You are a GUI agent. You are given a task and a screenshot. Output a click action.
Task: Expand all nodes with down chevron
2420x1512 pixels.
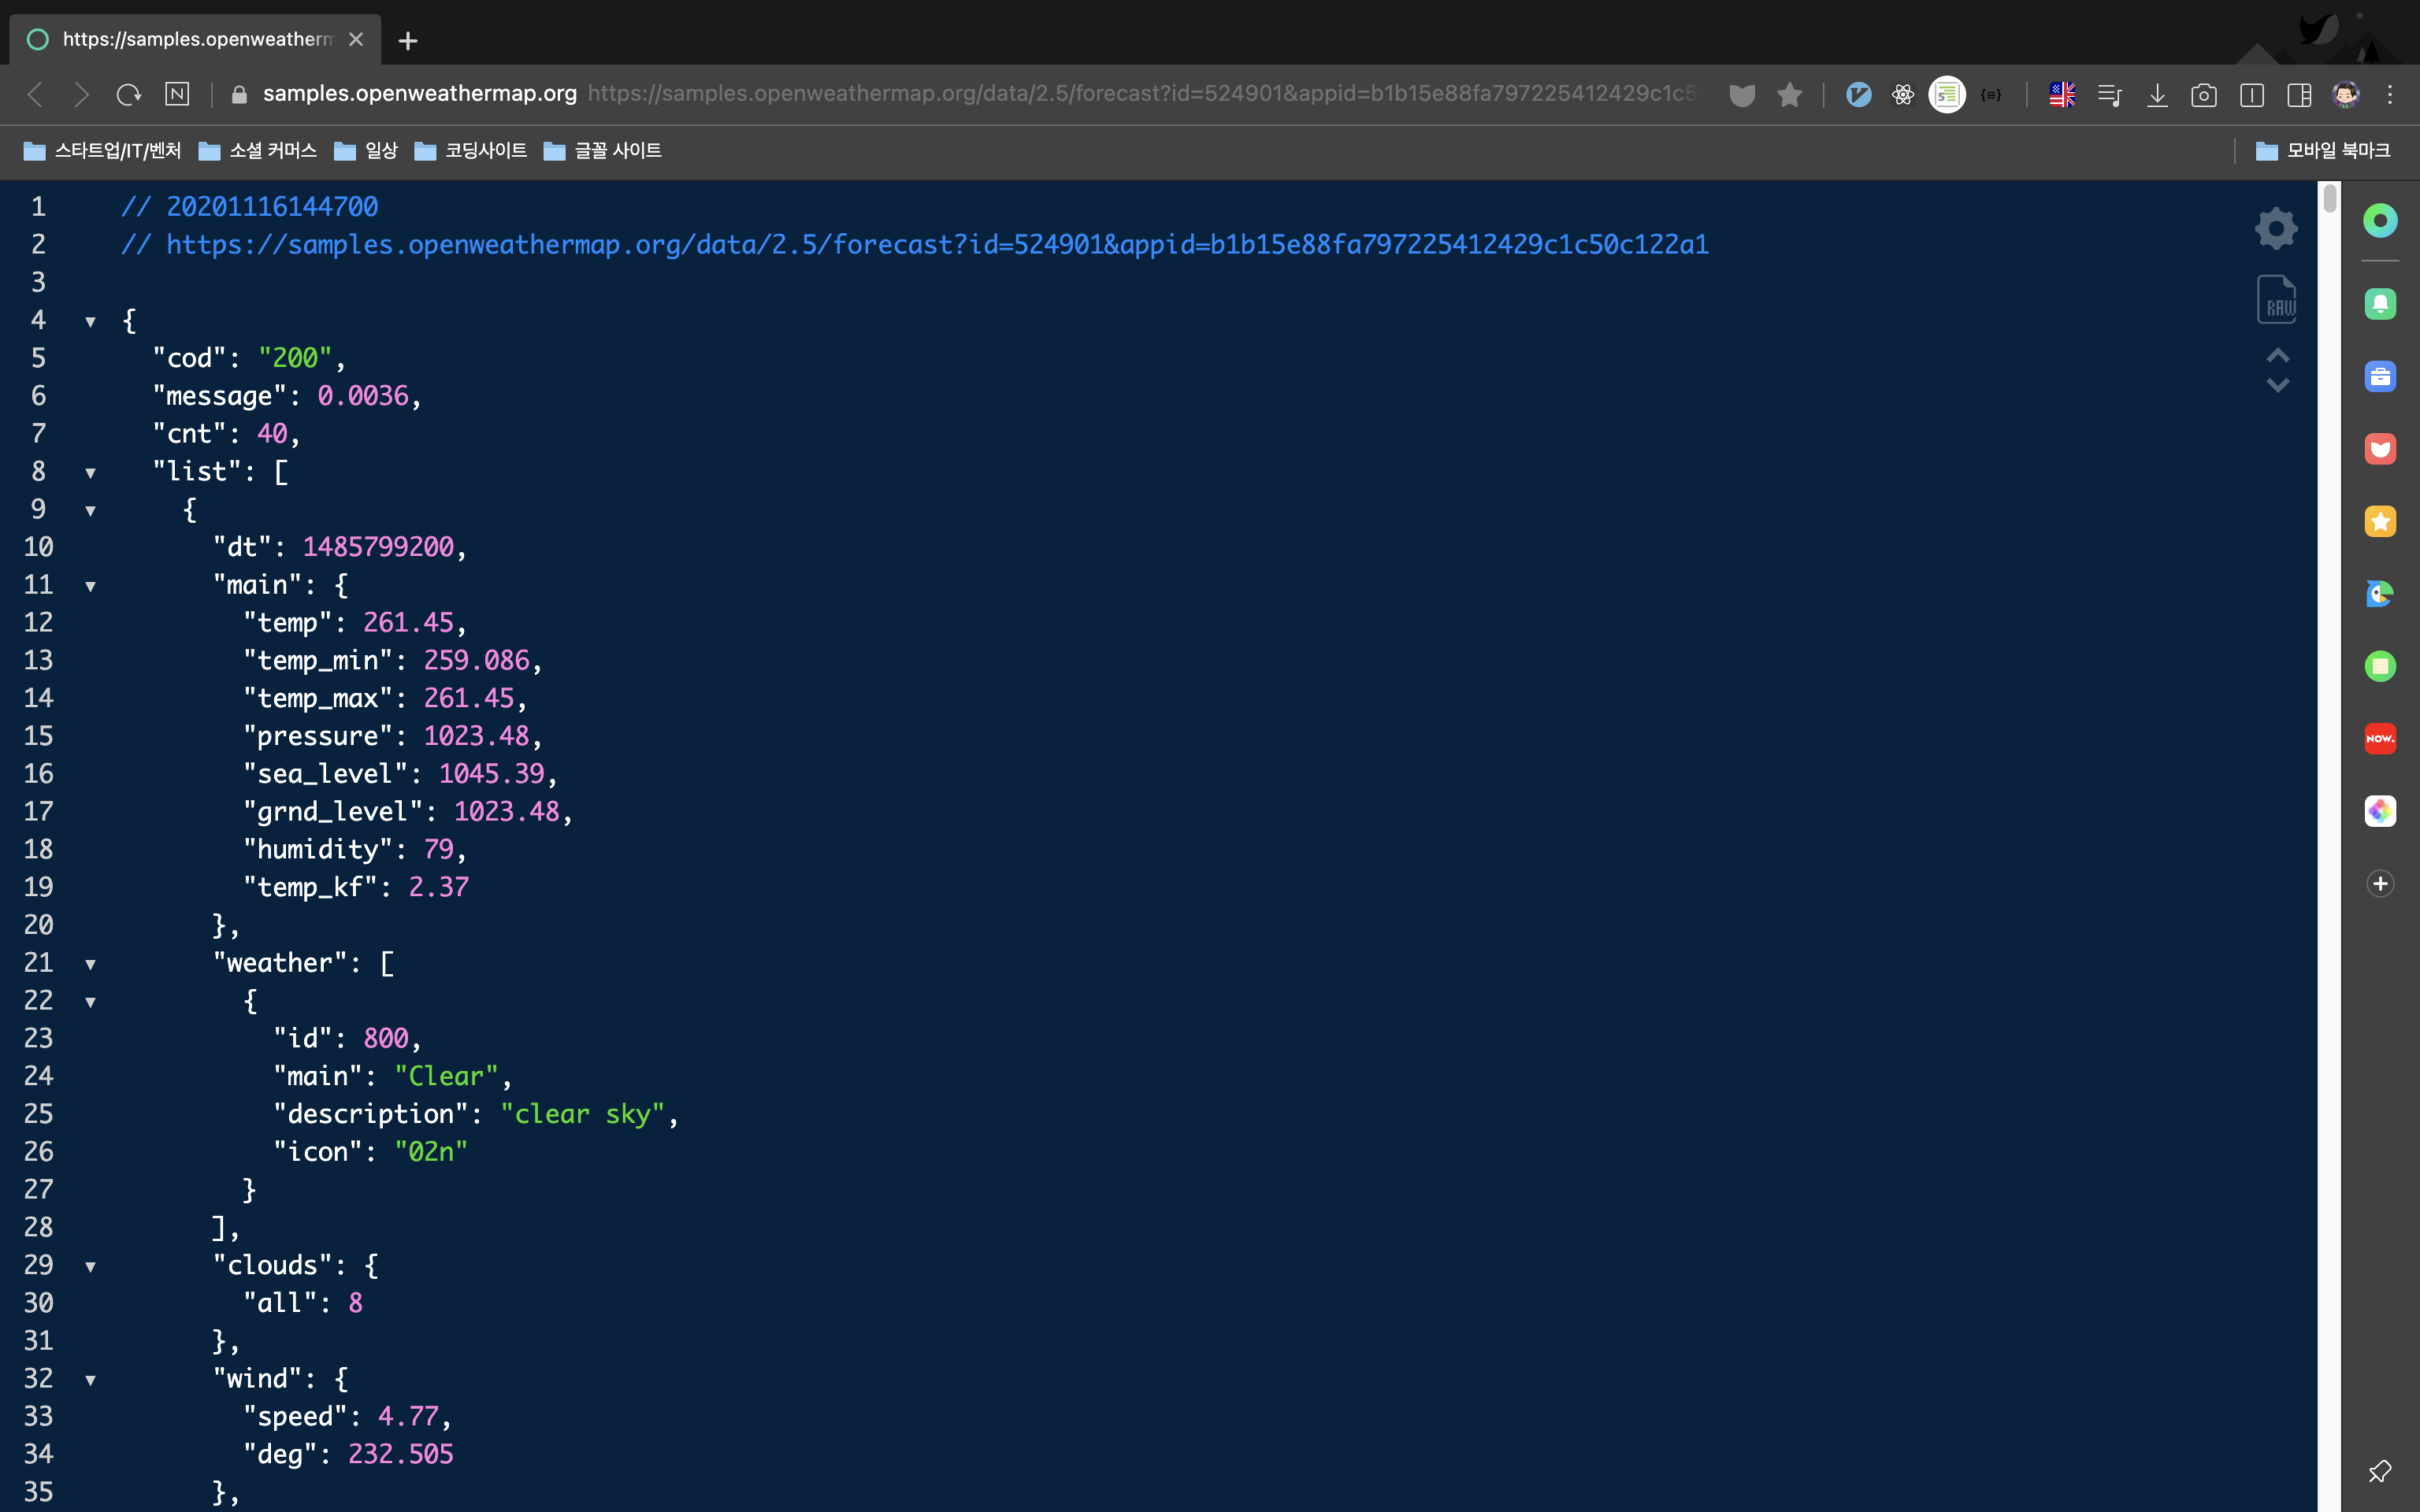click(x=2277, y=386)
